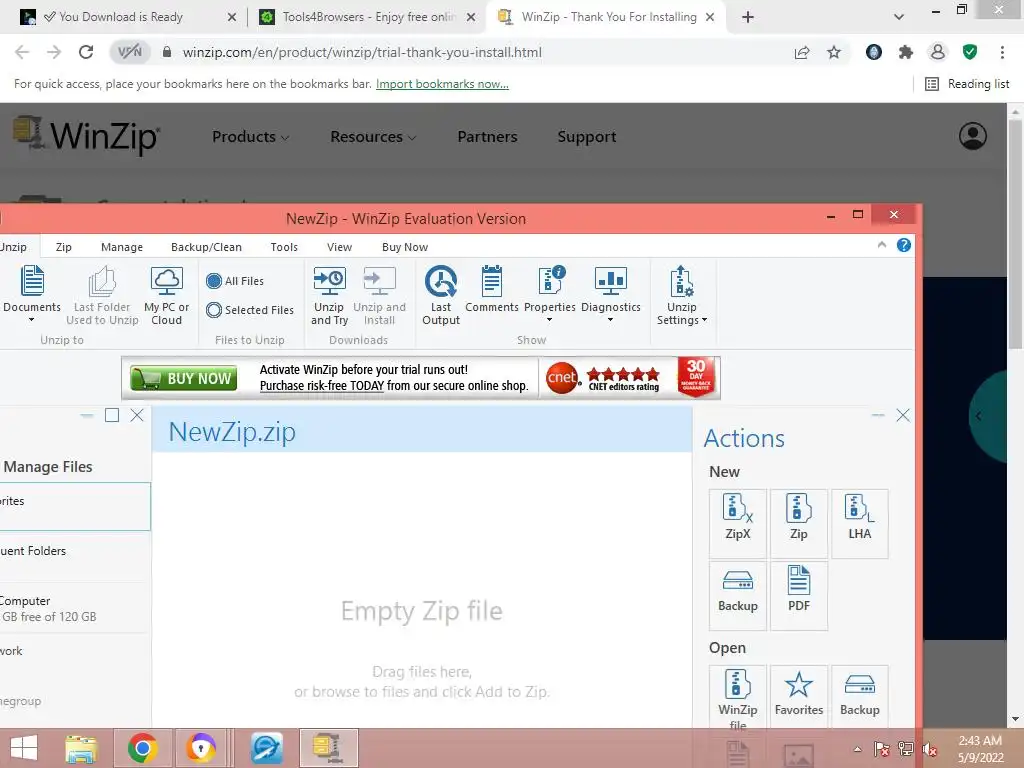Screen dimensions: 1024x768
Task: Open File Explorer from taskbar
Action: pos(81,748)
